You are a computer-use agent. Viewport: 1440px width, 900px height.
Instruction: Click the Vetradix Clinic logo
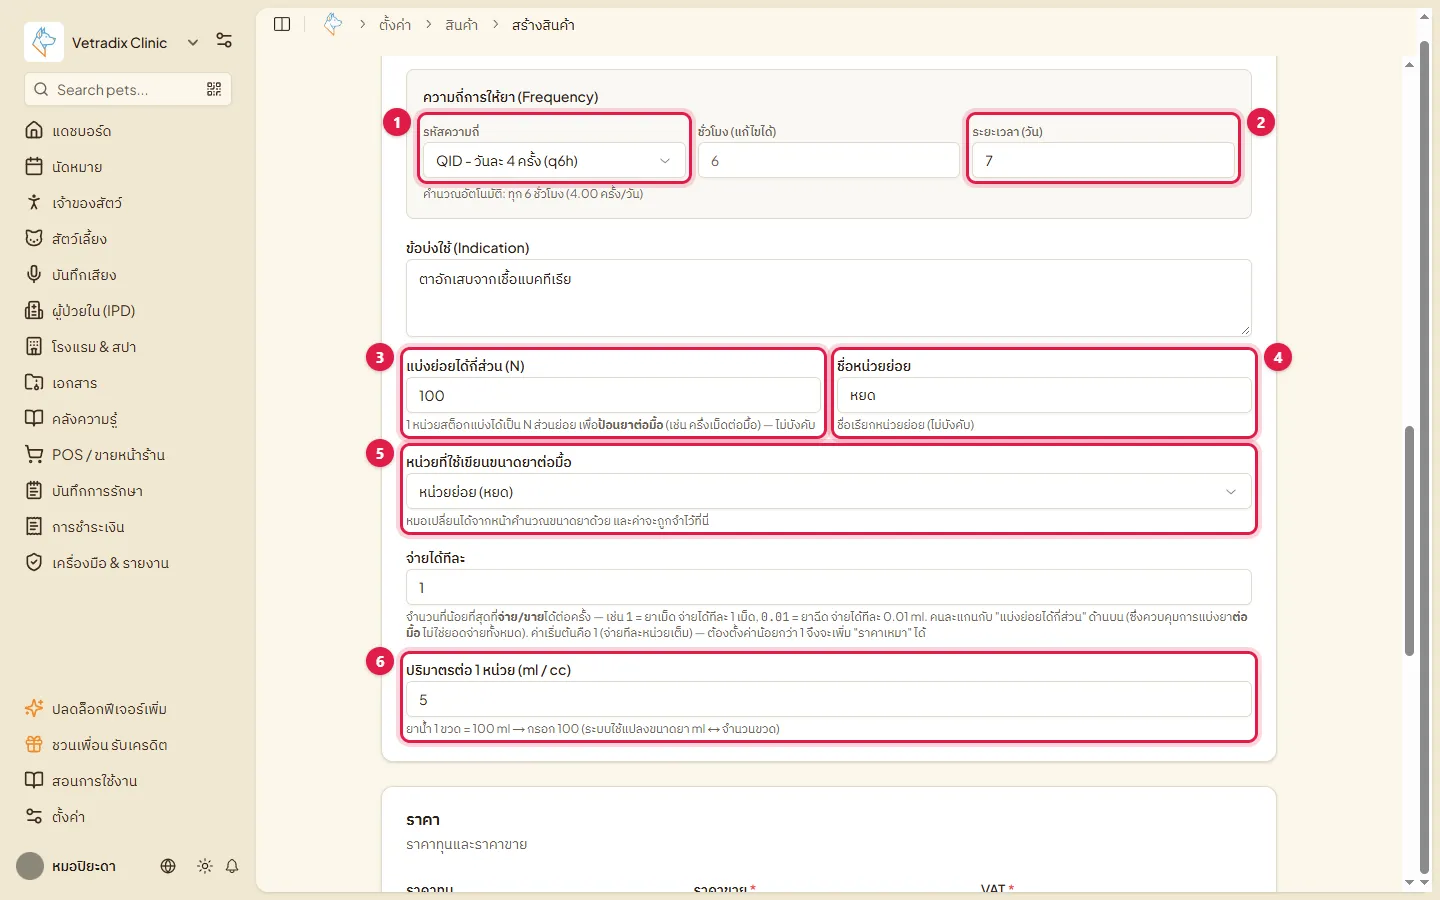[44, 42]
